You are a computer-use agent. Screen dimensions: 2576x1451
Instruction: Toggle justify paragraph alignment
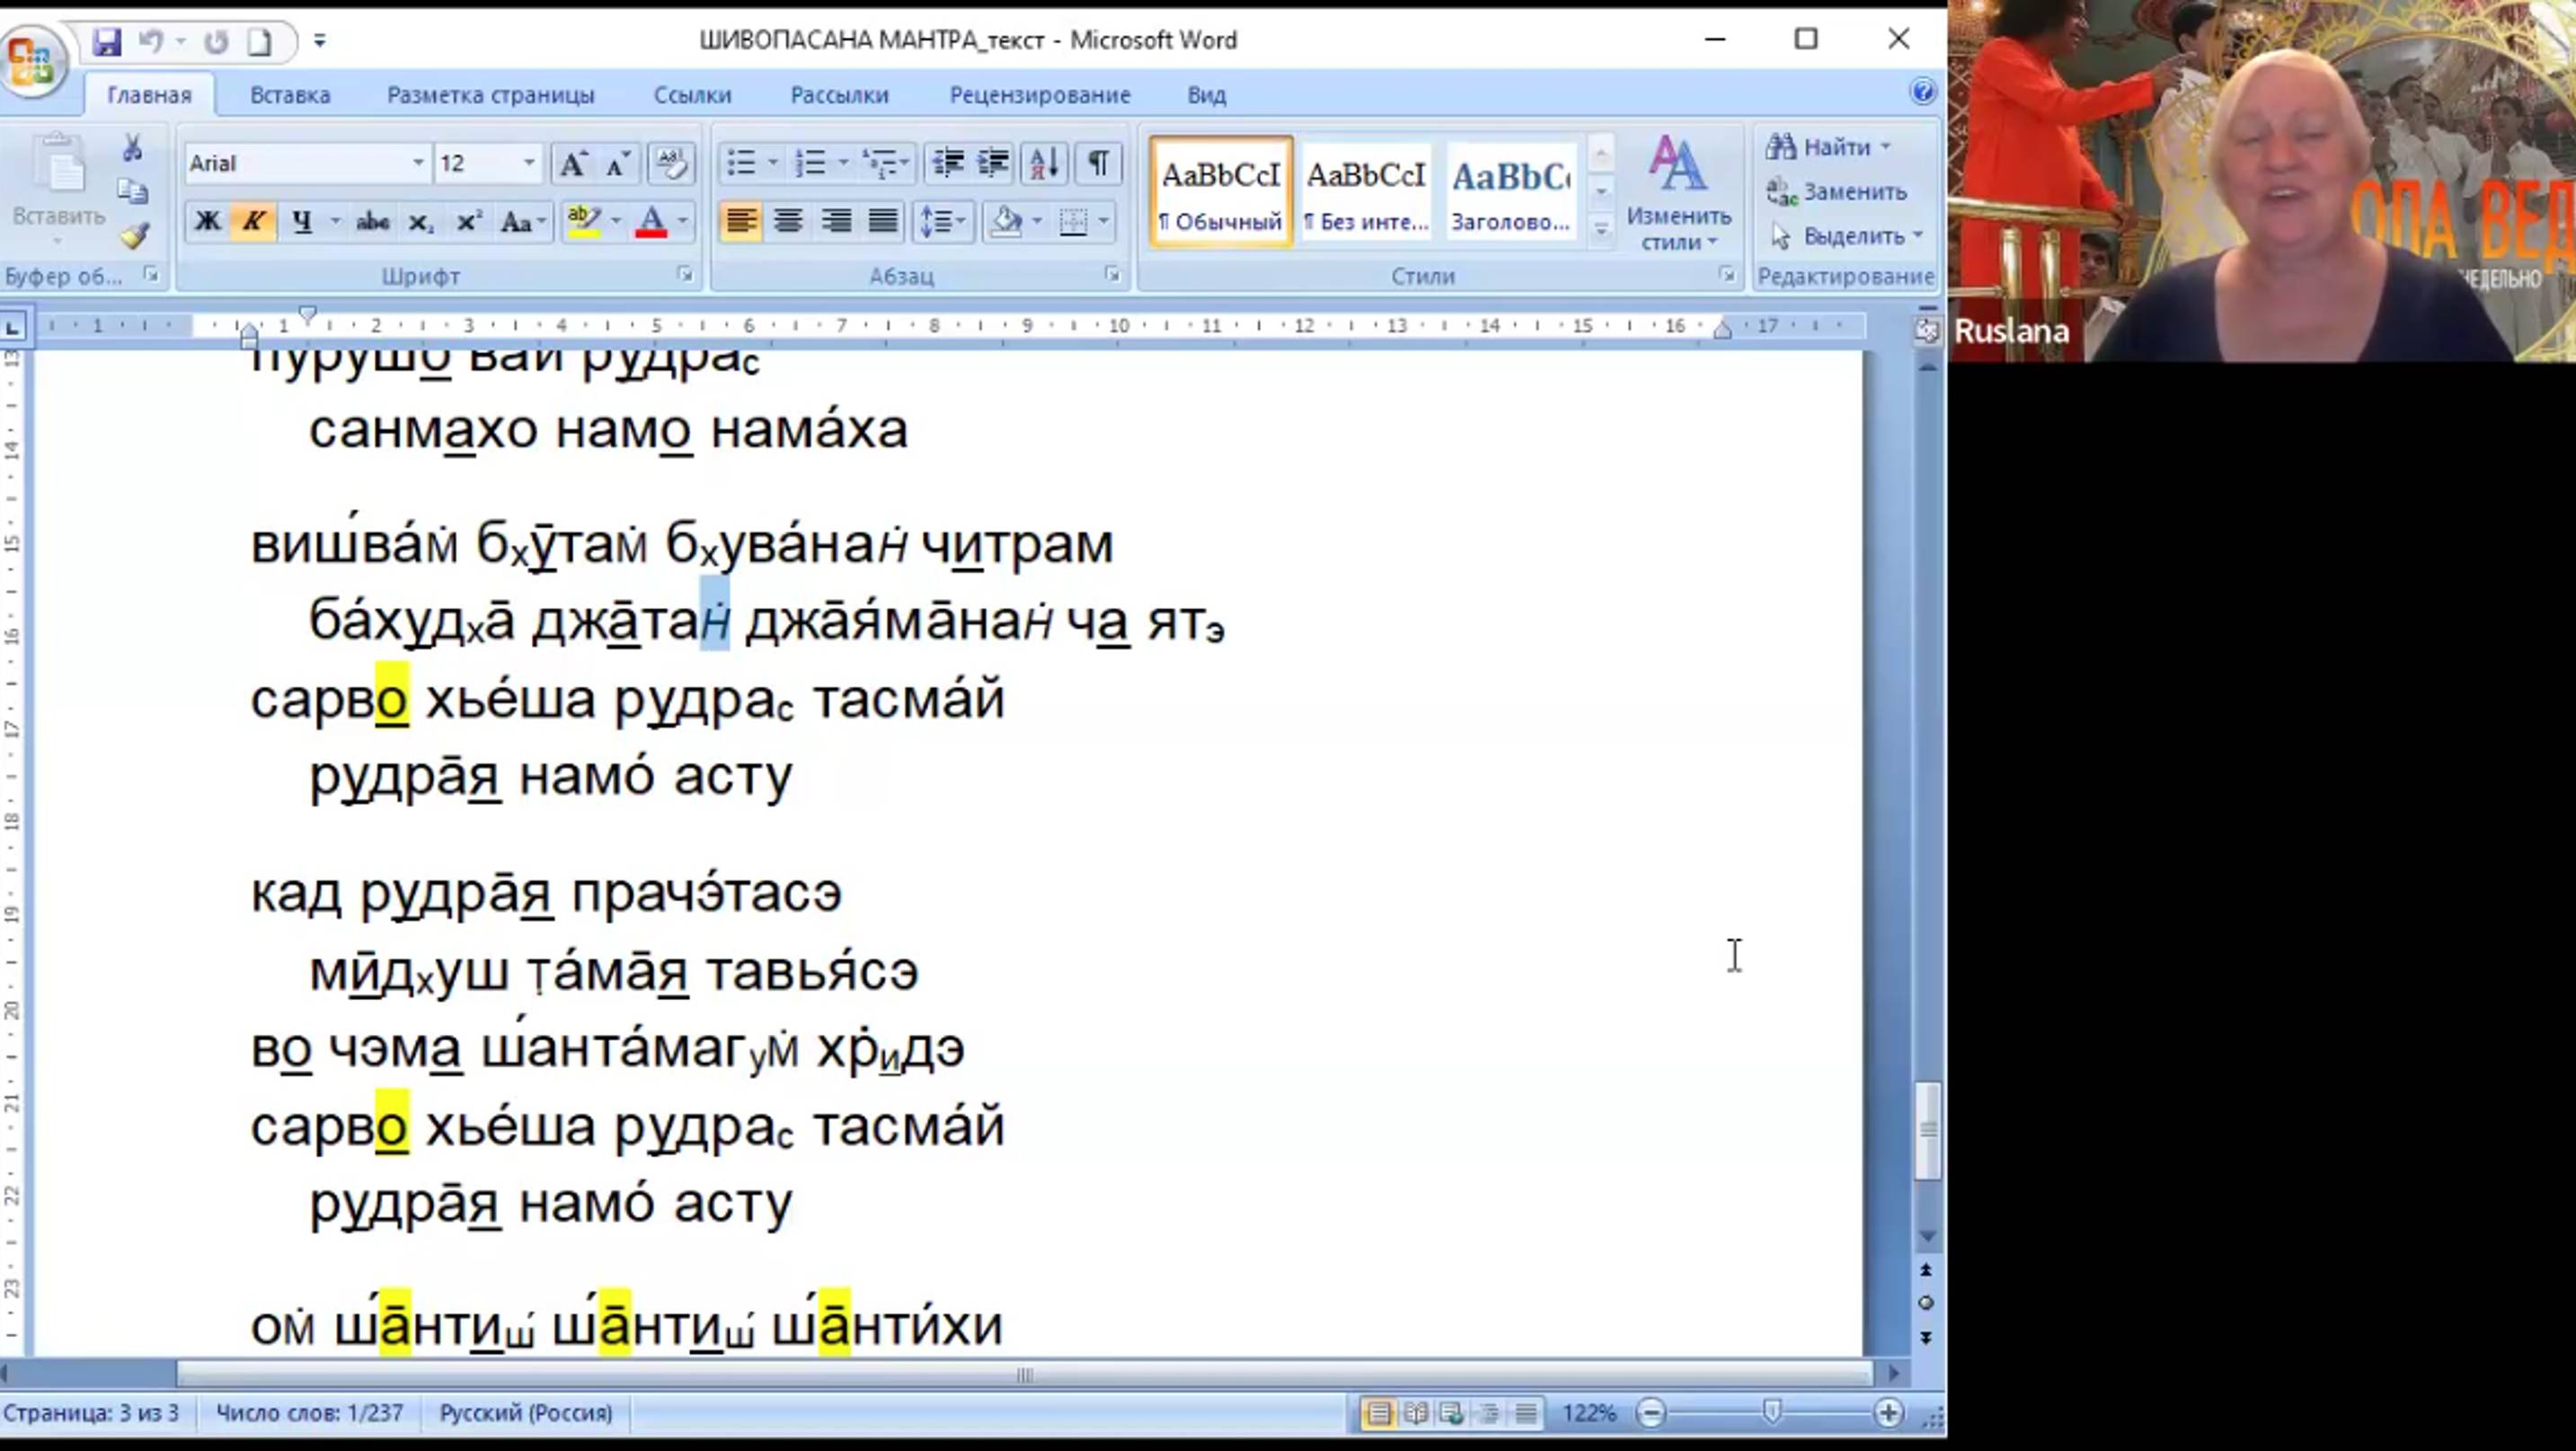coord(883,221)
